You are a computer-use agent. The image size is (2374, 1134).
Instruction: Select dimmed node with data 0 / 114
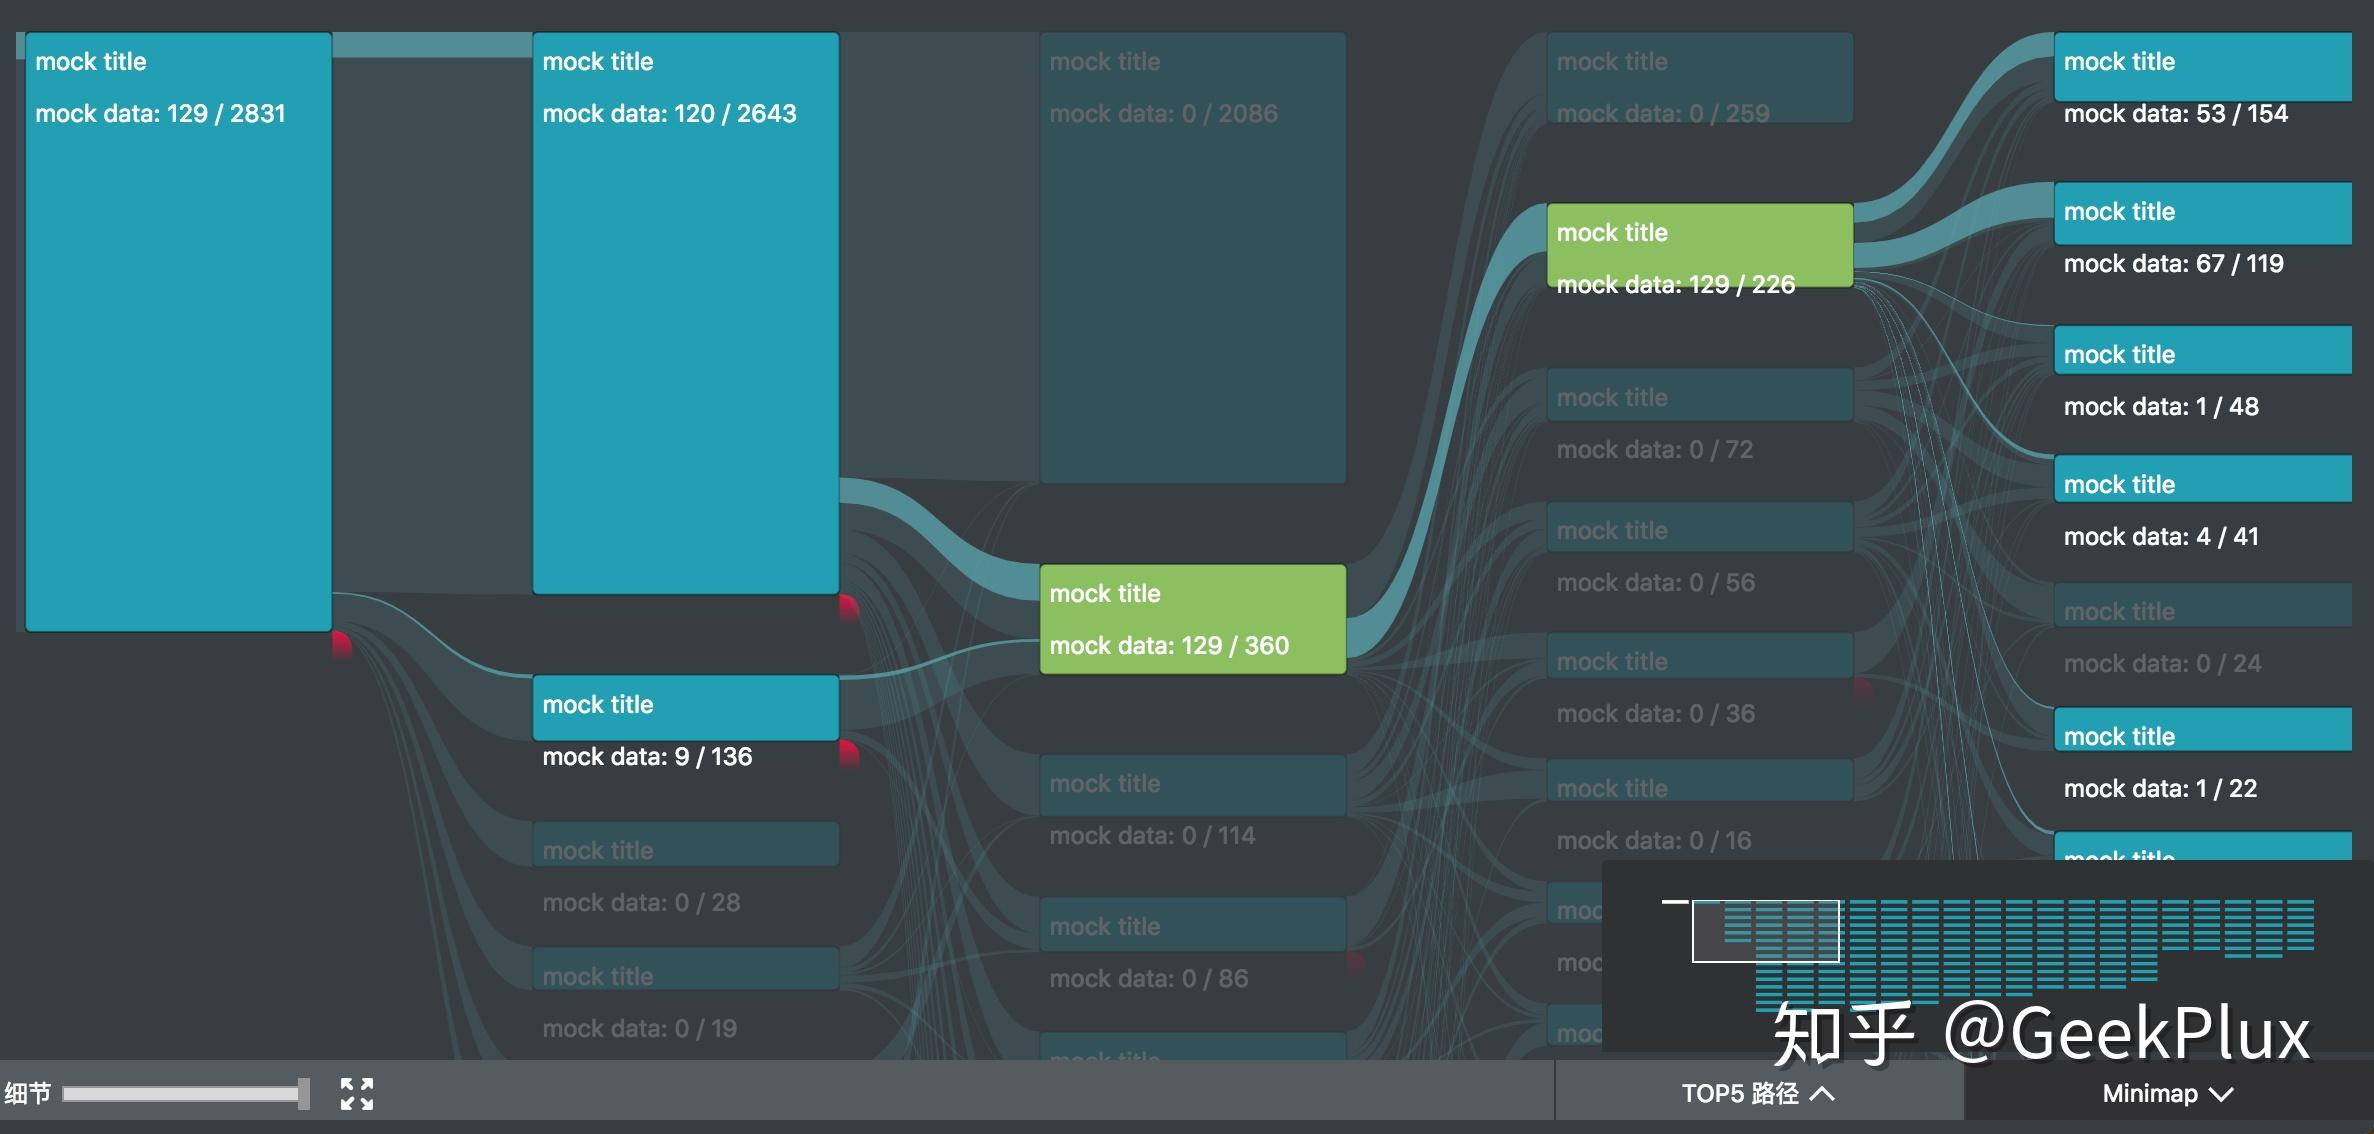coord(1192,785)
